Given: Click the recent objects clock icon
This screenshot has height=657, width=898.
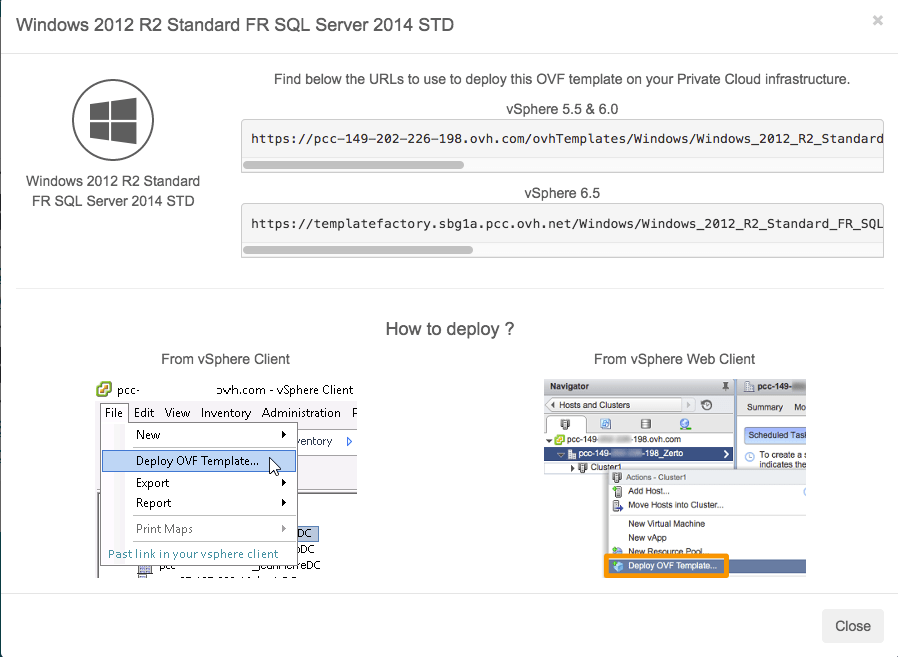Looking at the screenshot, I should coord(706,405).
